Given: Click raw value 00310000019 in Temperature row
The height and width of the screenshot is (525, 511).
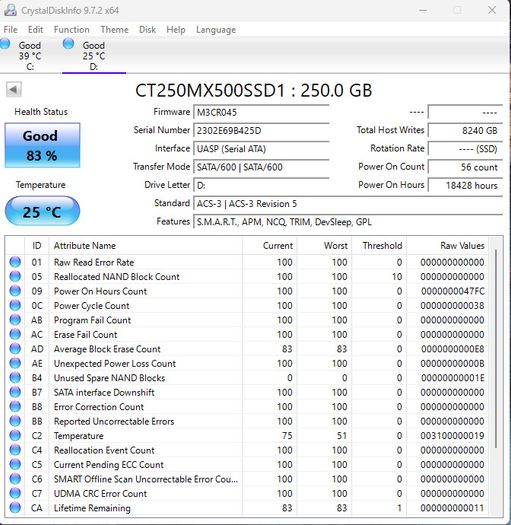Looking at the screenshot, I should click(x=452, y=436).
